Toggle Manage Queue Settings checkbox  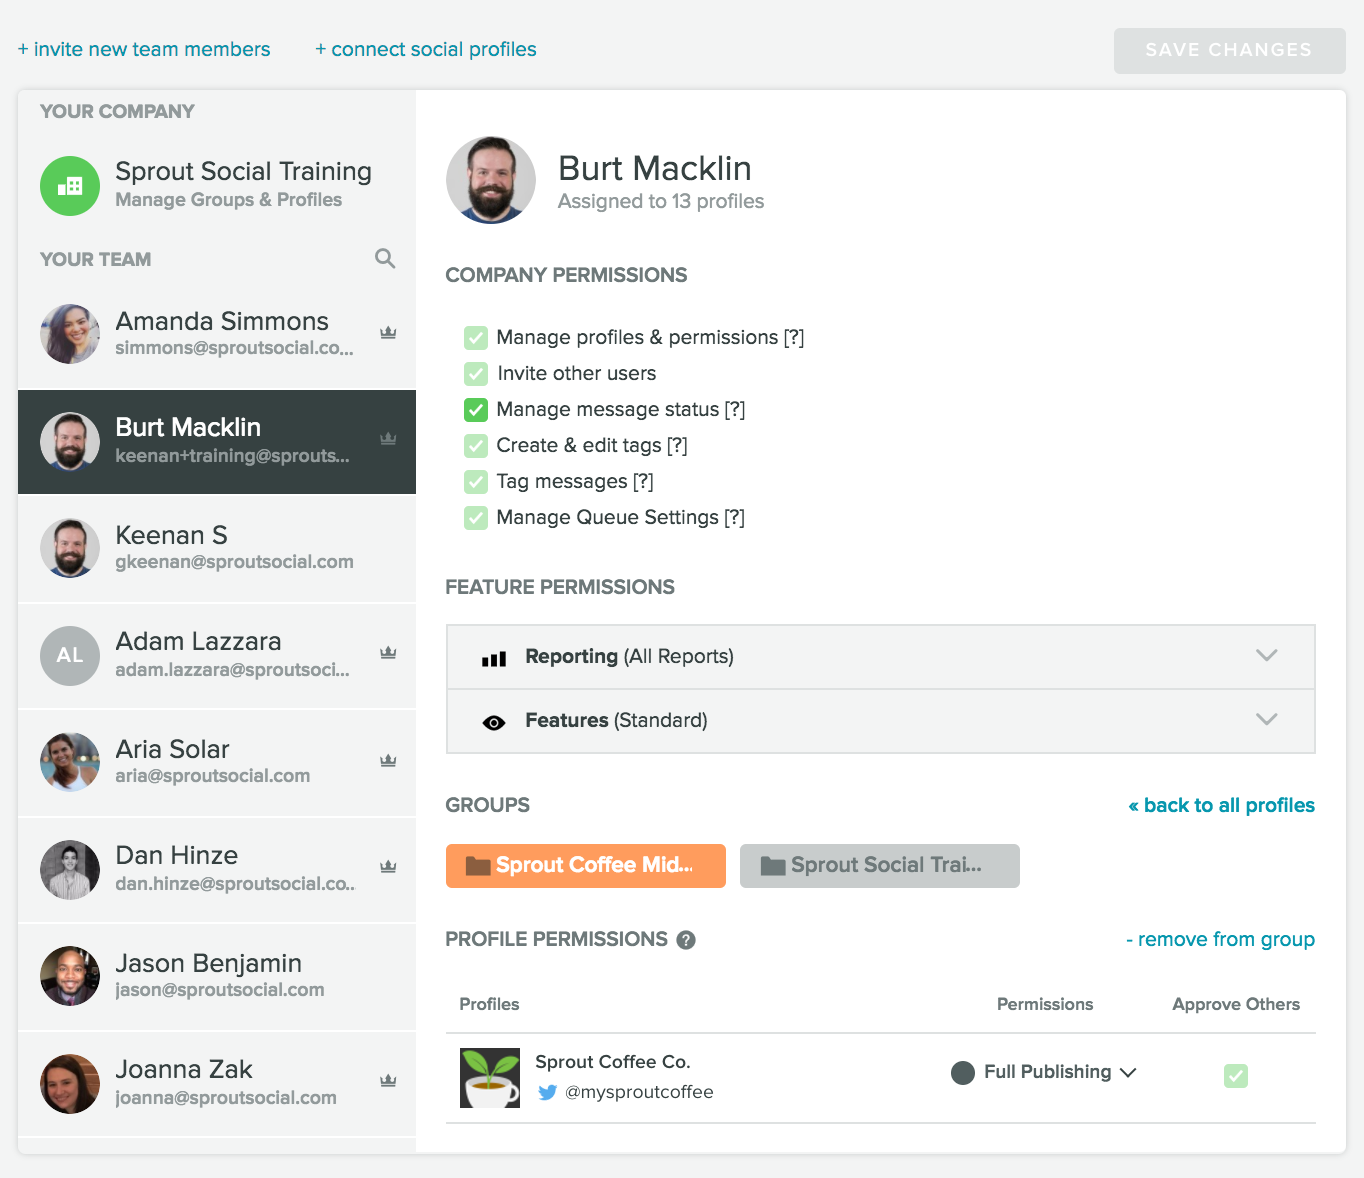click(x=476, y=518)
